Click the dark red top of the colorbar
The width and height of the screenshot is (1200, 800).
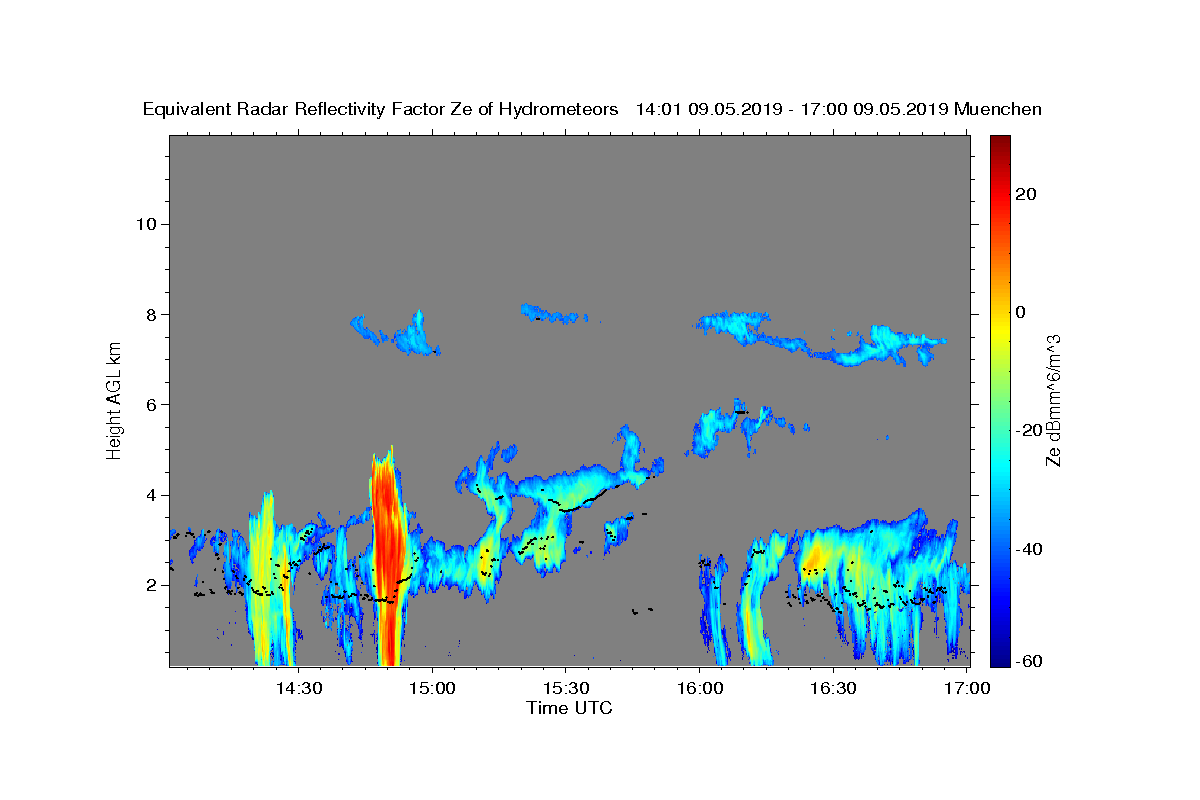[999, 145]
